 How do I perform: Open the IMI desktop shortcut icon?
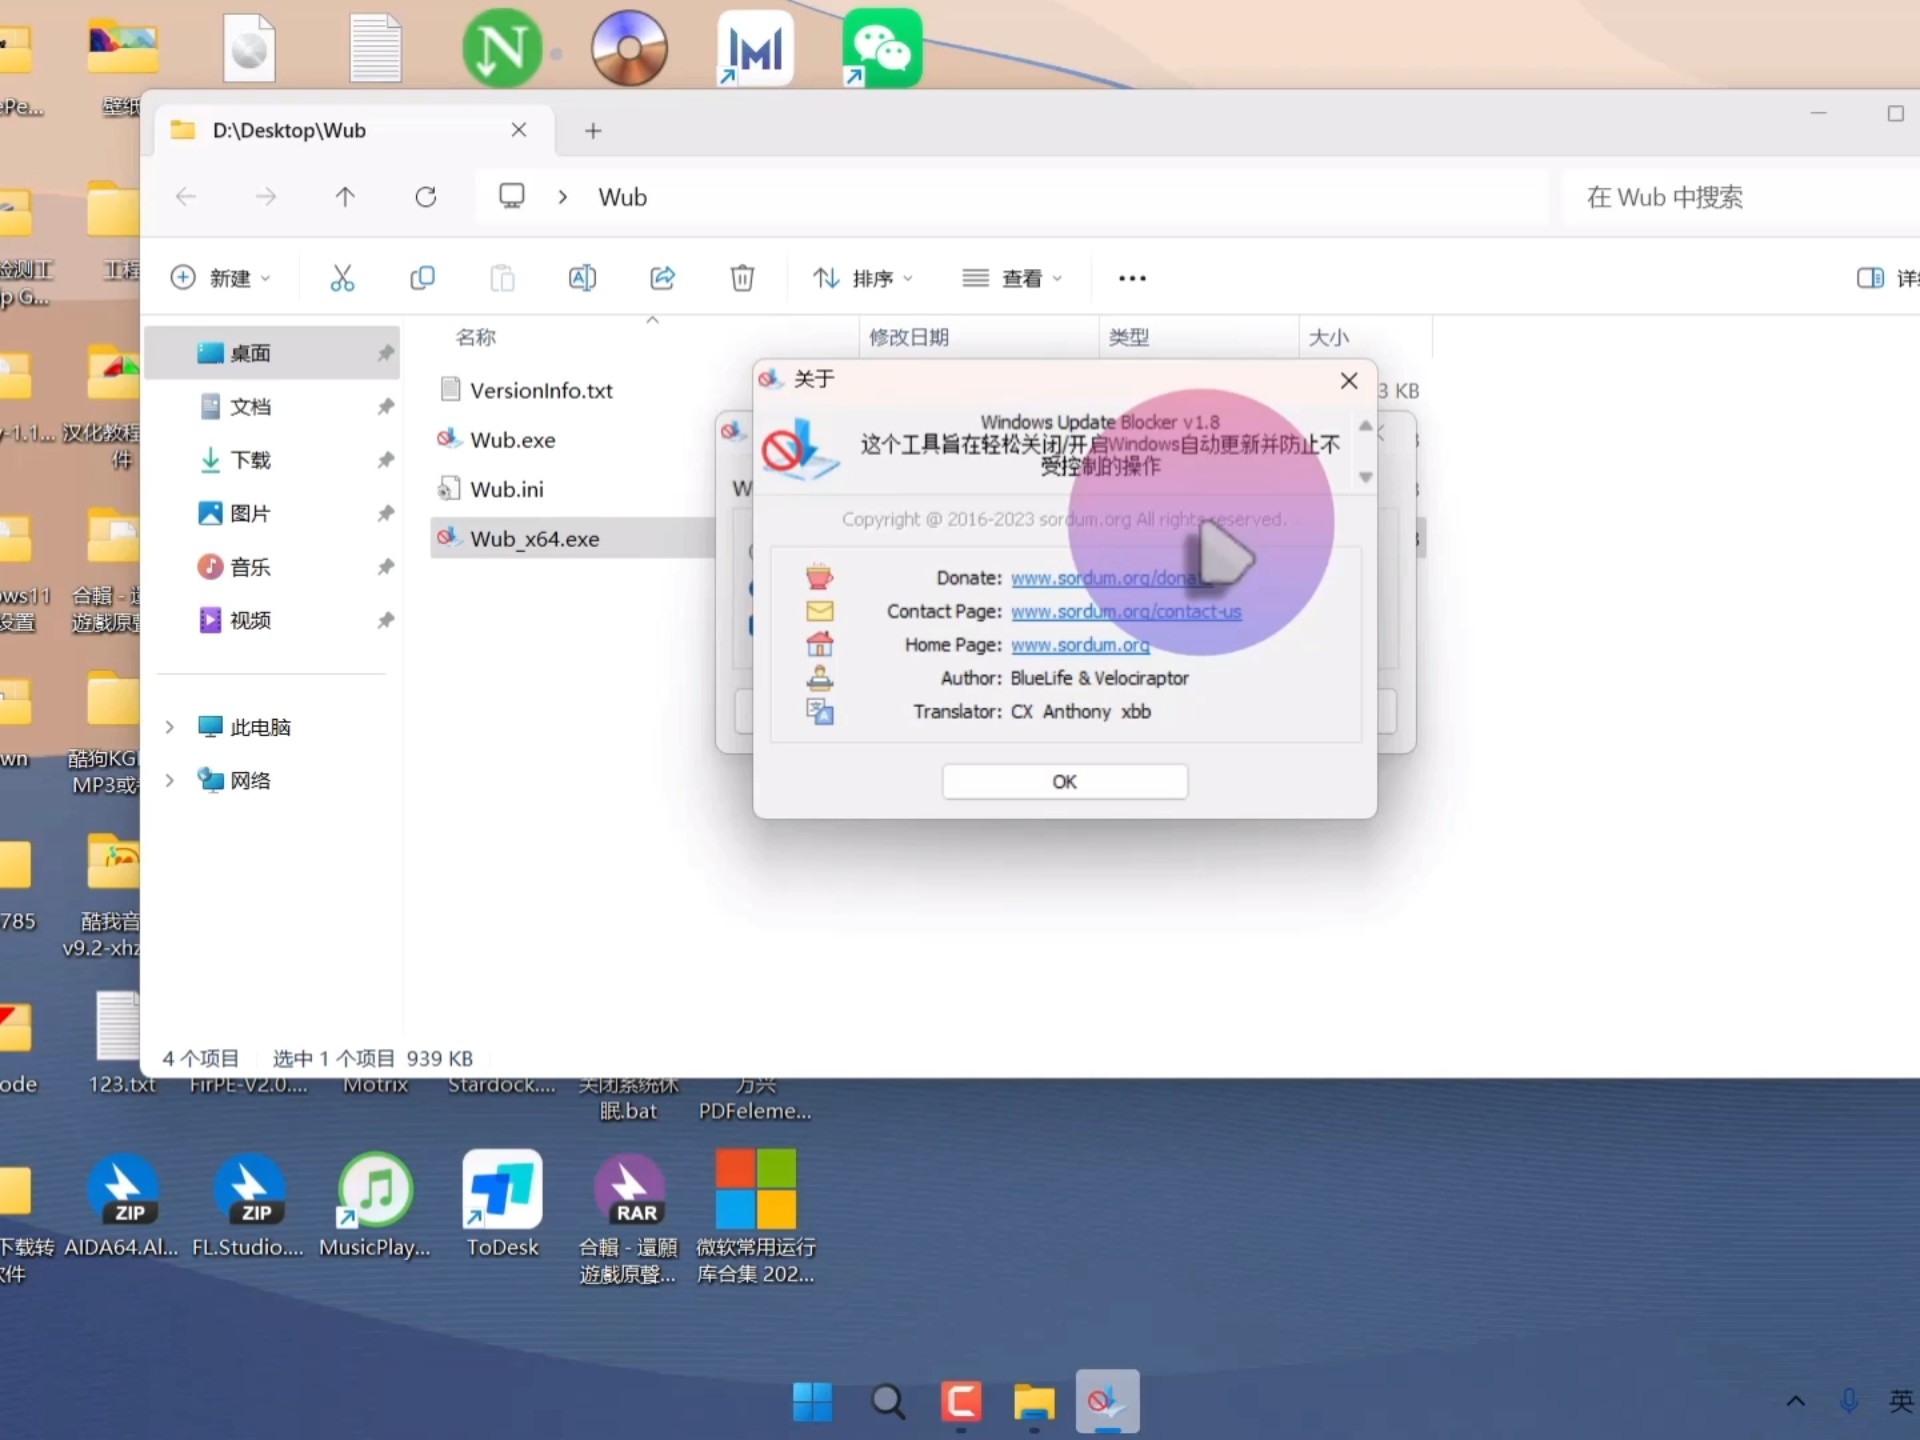click(755, 48)
